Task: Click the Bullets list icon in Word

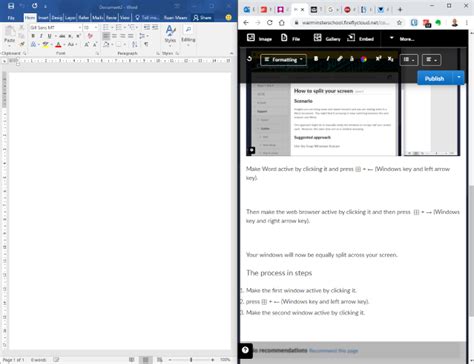Action: coord(107,27)
